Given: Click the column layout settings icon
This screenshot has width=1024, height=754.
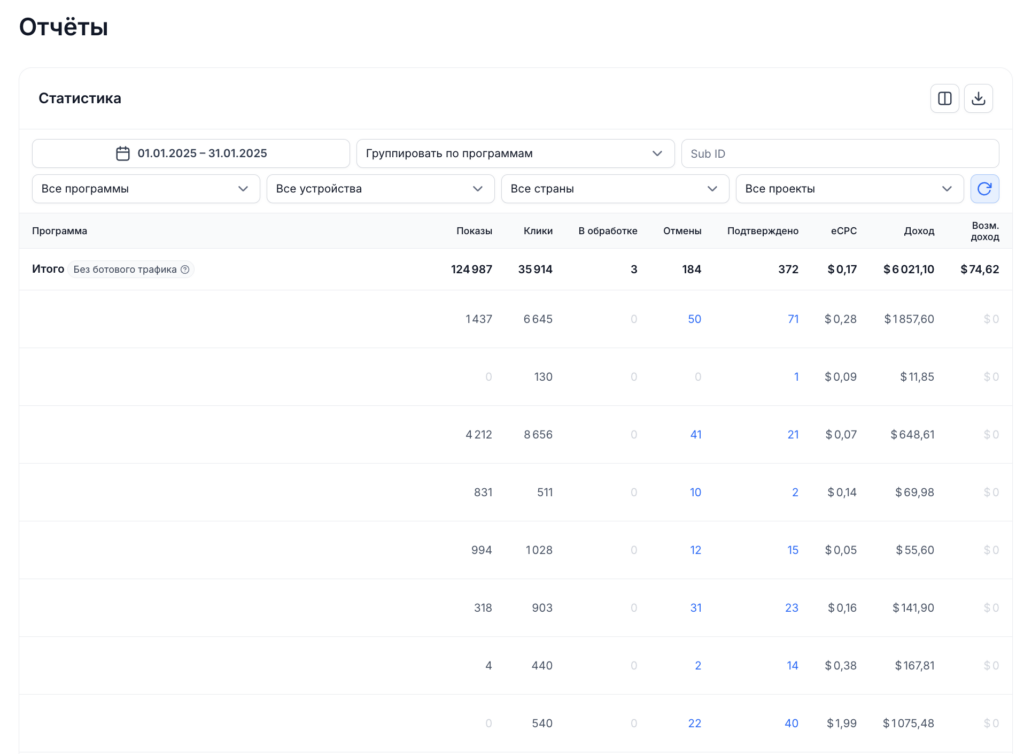Looking at the screenshot, I should [944, 98].
